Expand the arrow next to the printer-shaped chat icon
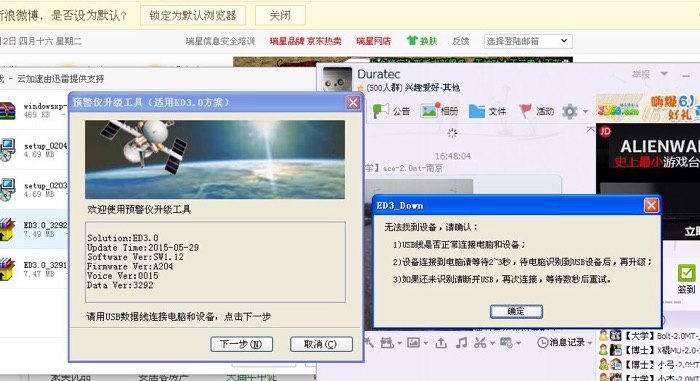 coord(400,343)
